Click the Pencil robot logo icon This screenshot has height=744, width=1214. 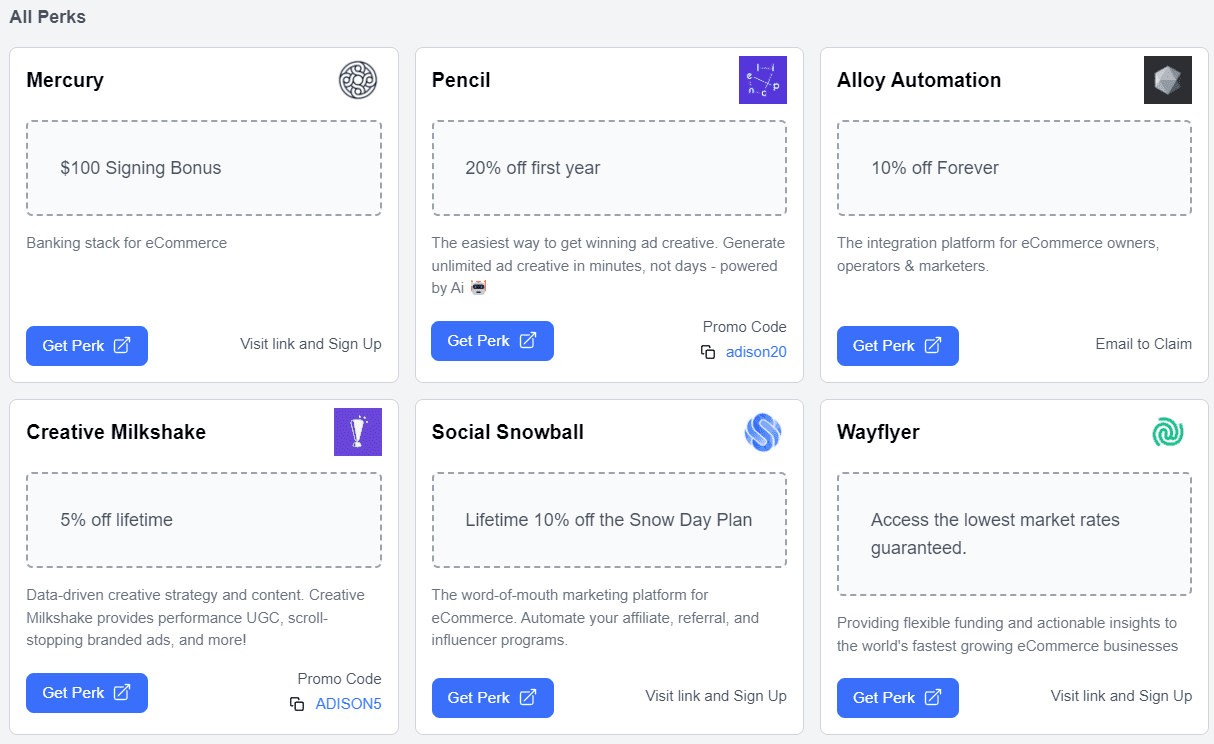(x=763, y=80)
